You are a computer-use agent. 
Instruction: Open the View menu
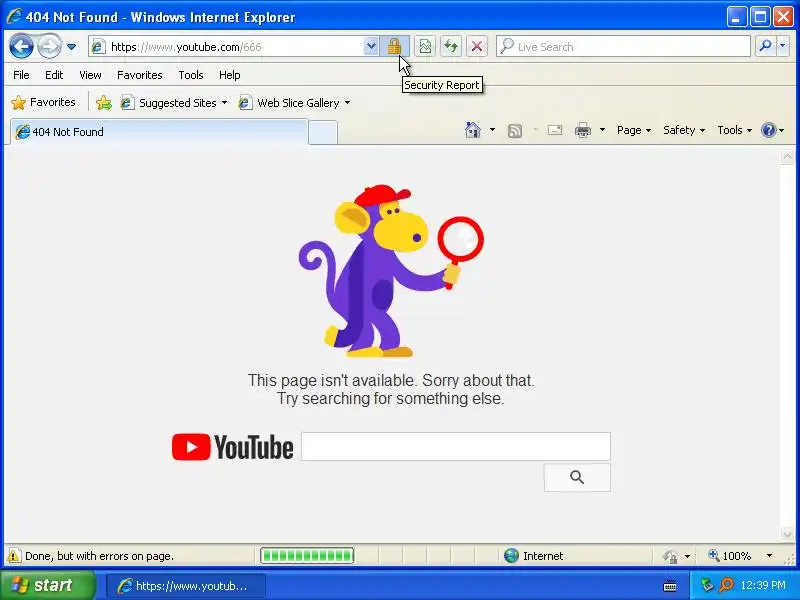click(x=90, y=75)
